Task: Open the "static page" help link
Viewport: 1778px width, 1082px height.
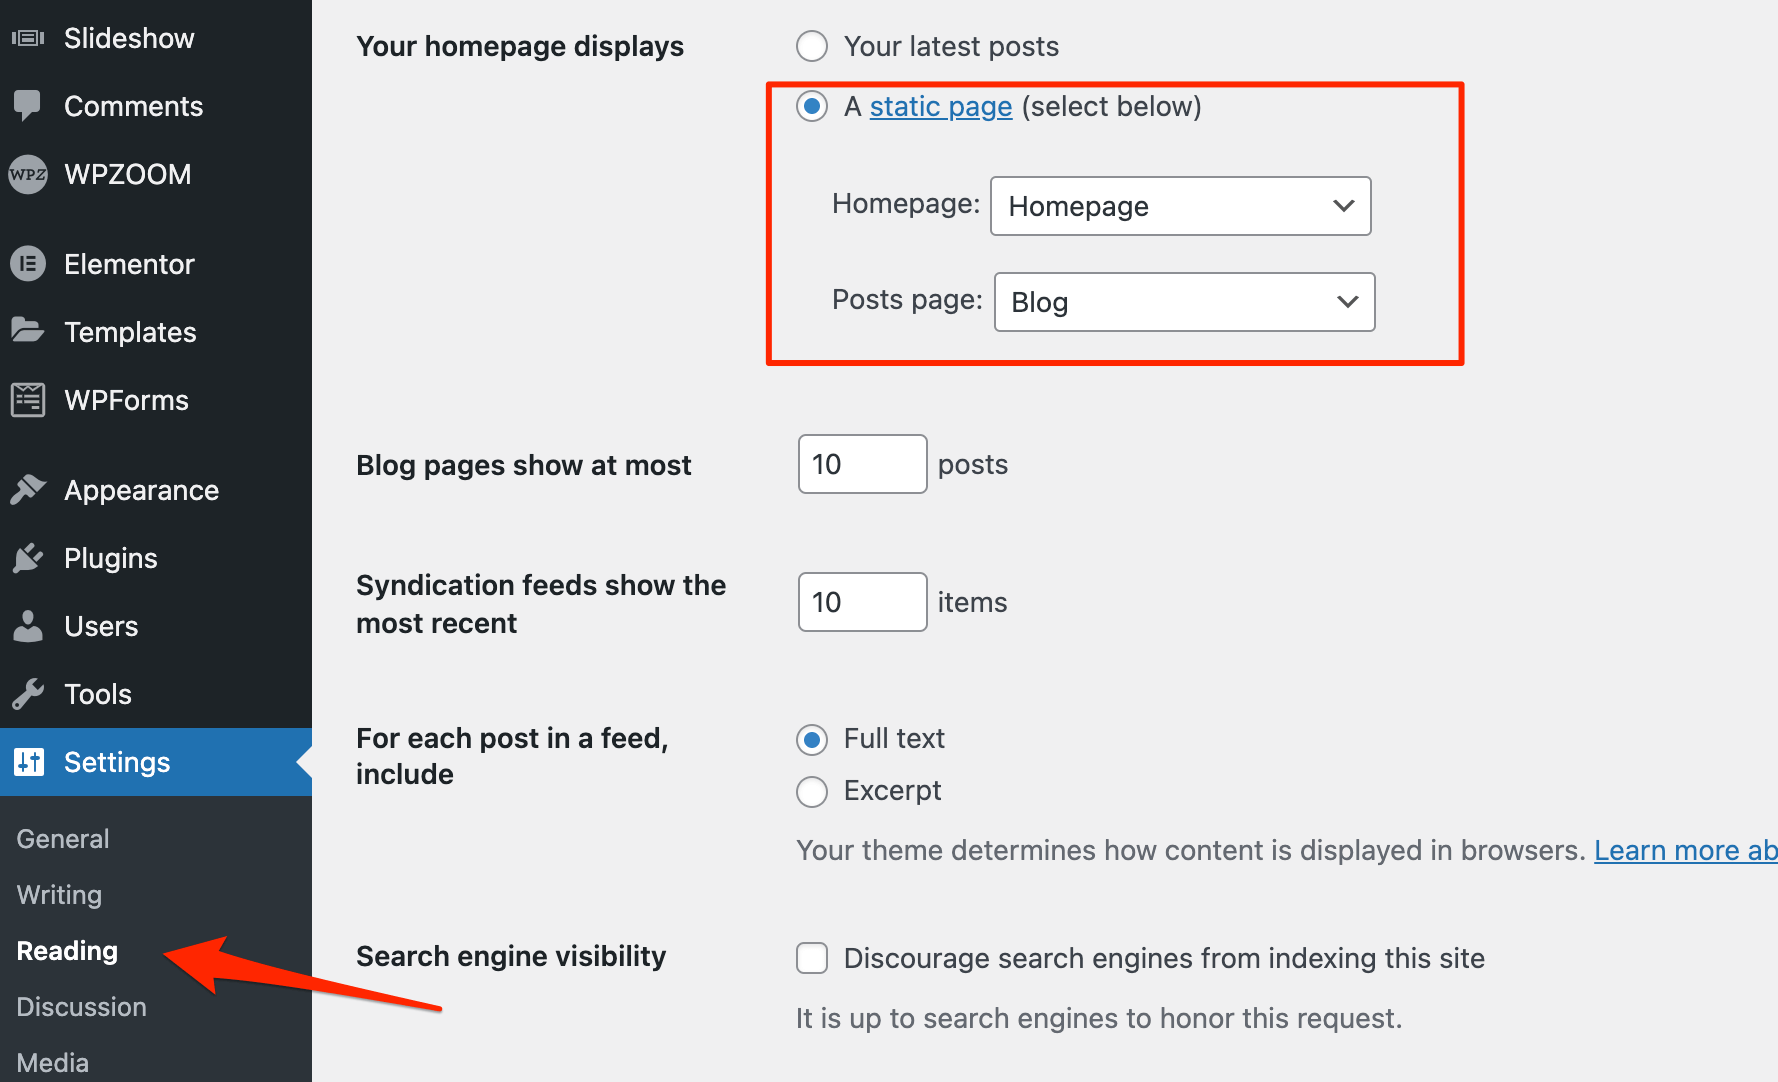Action: pos(940,106)
